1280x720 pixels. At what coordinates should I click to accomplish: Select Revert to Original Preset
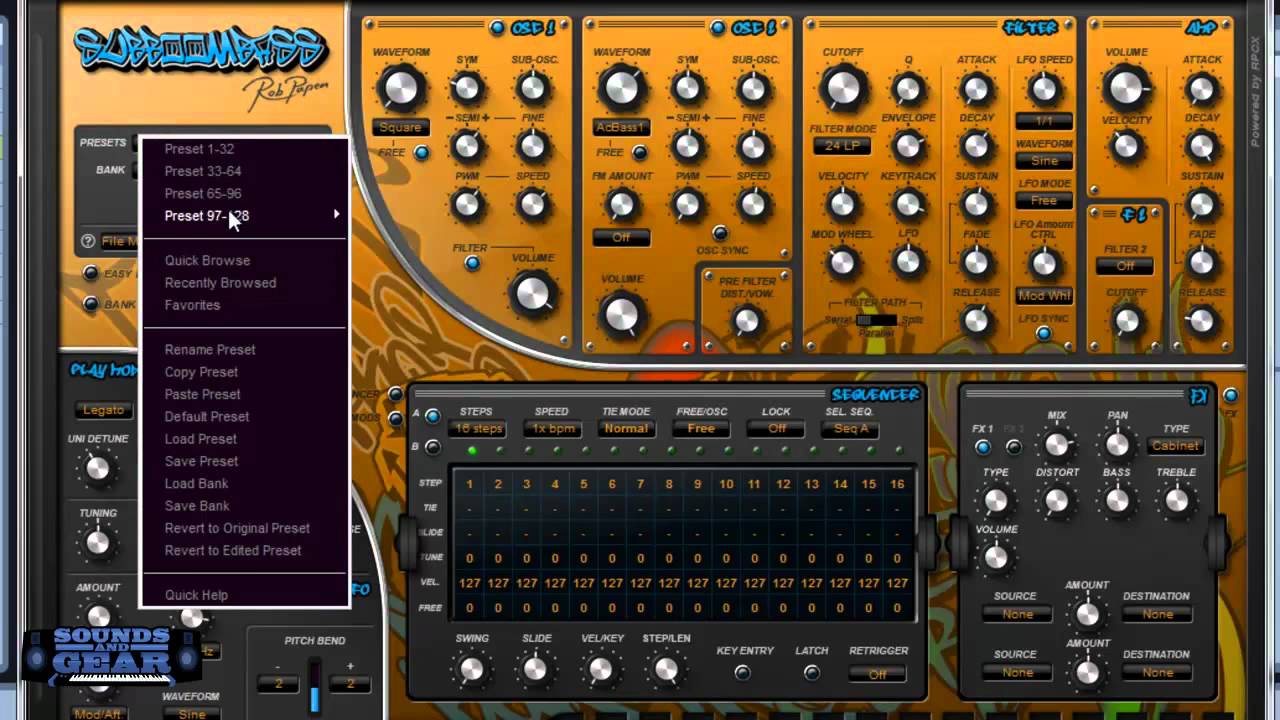pyautogui.click(x=237, y=528)
